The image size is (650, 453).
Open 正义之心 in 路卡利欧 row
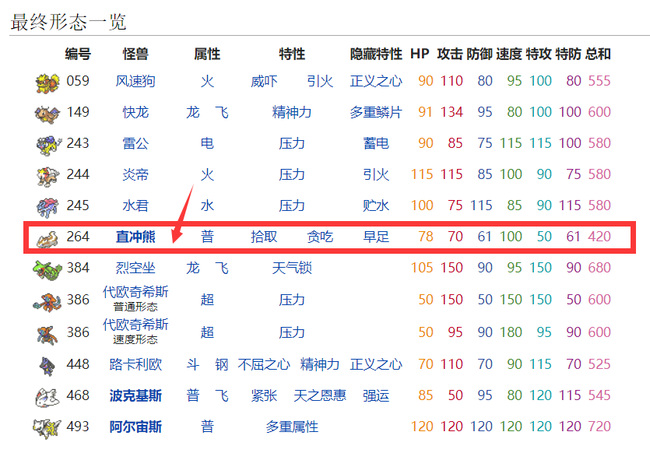(x=376, y=364)
